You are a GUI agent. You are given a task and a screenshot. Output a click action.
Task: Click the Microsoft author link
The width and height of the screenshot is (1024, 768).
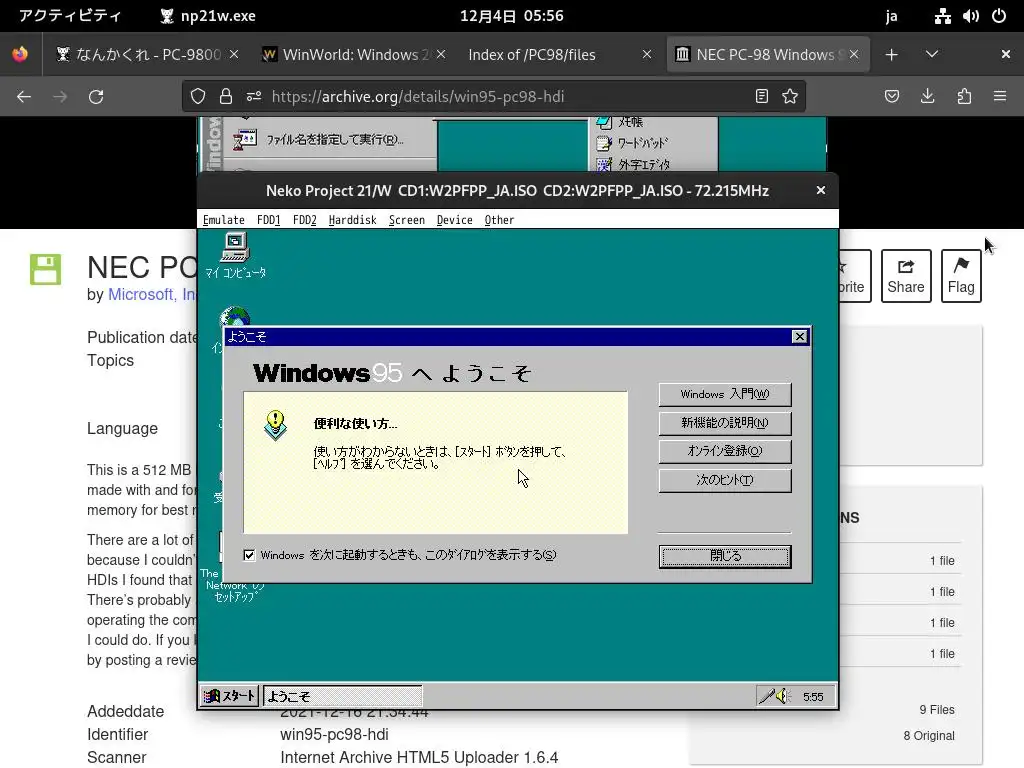click(152, 295)
